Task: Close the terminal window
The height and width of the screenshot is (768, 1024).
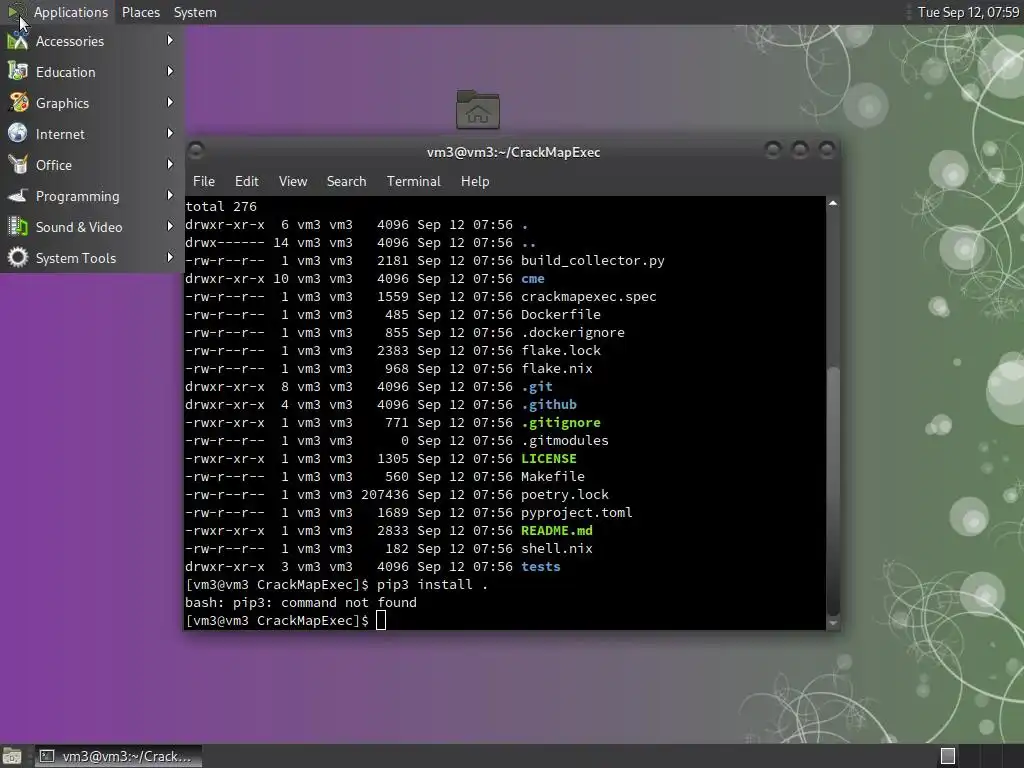Action: (827, 151)
